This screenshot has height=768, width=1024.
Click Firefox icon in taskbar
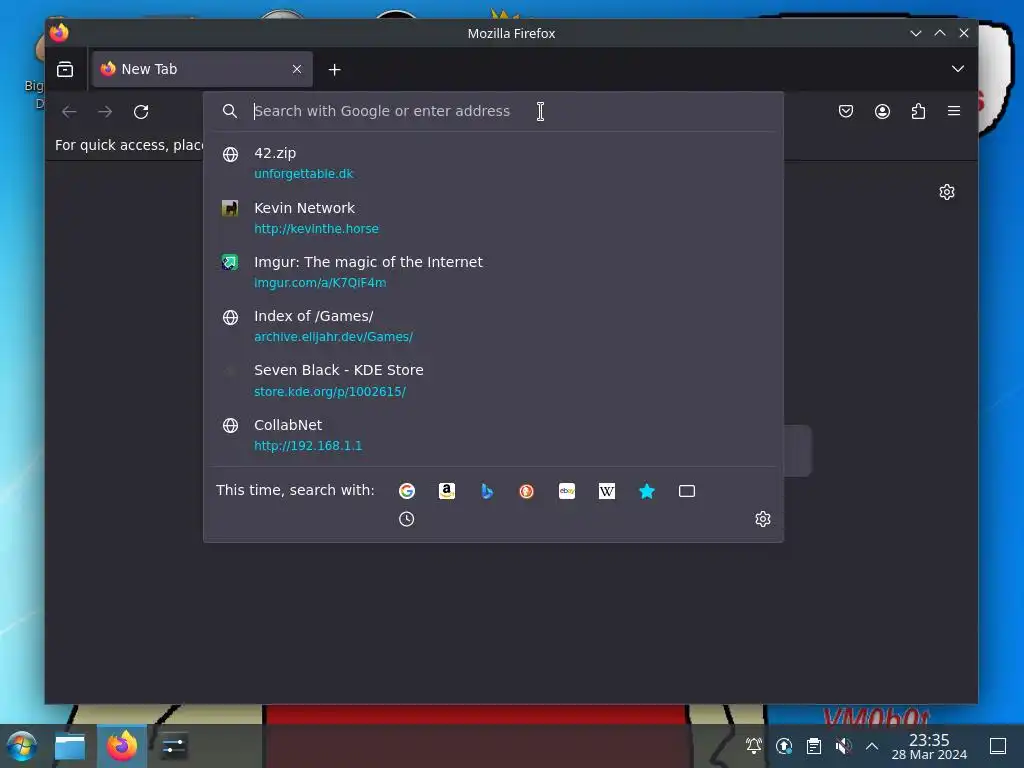pyautogui.click(x=122, y=746)
